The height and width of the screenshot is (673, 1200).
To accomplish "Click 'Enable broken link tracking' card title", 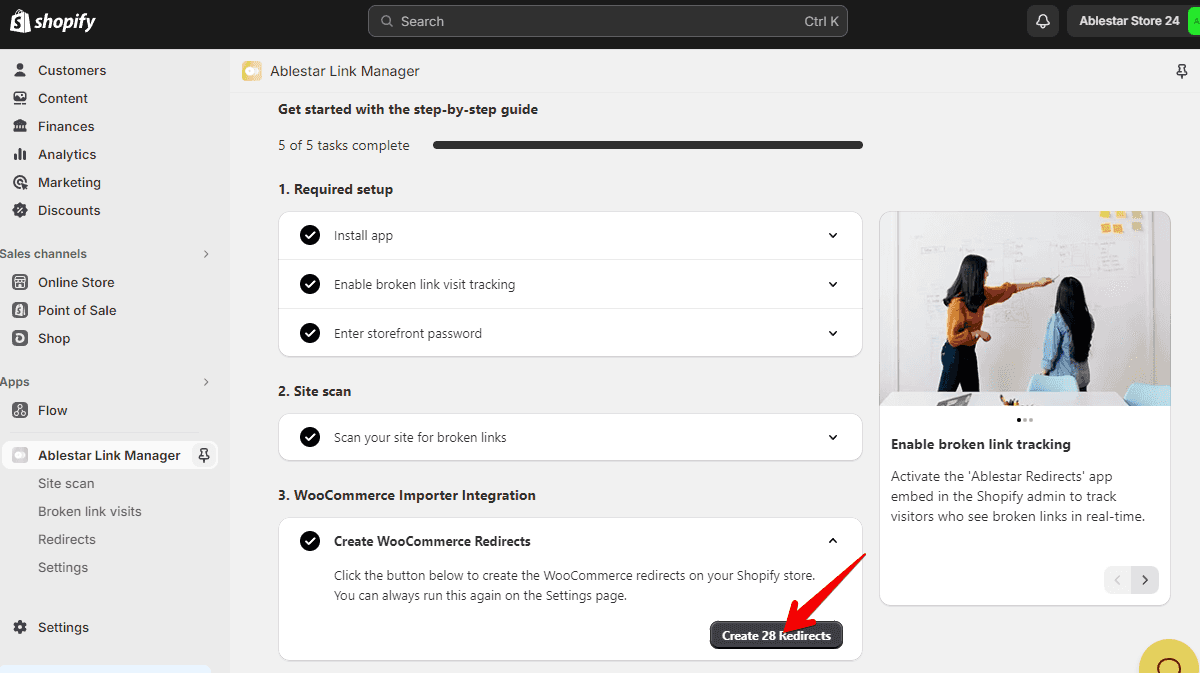I will [x=981, y=444].
